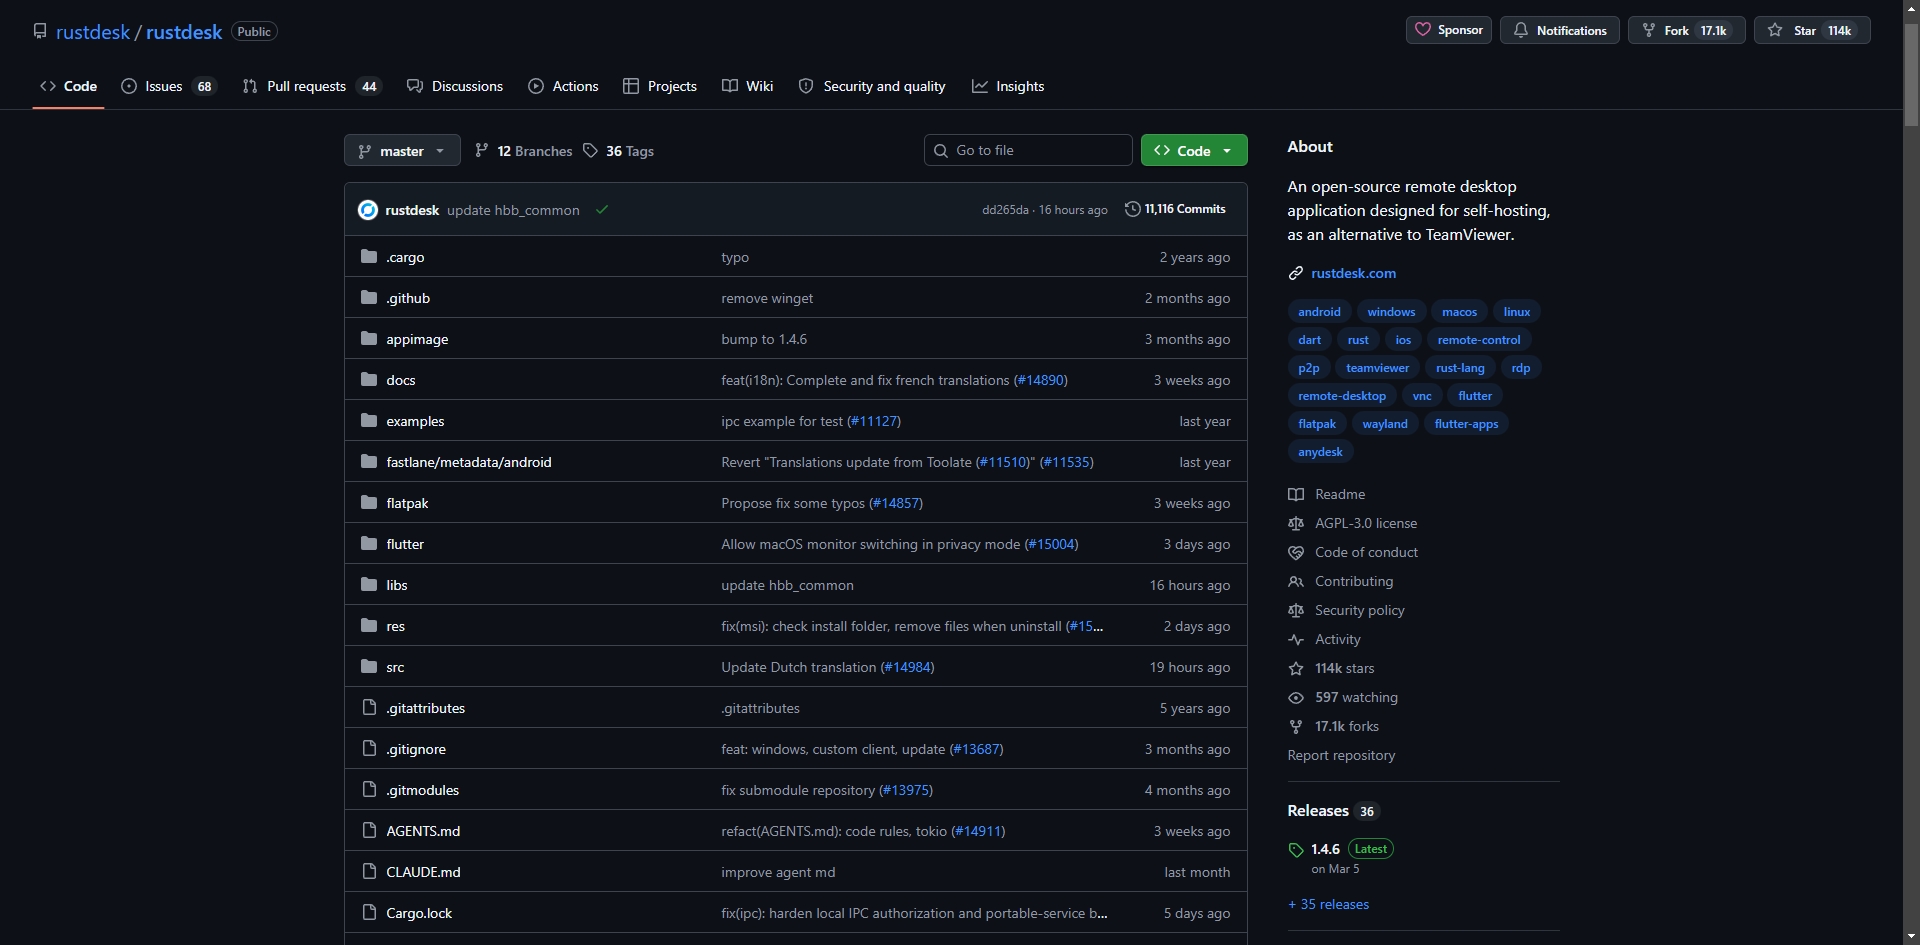Click the folder icon for src
The image size is (1920, 945).
pyautogui.click(x=369, y=667)
